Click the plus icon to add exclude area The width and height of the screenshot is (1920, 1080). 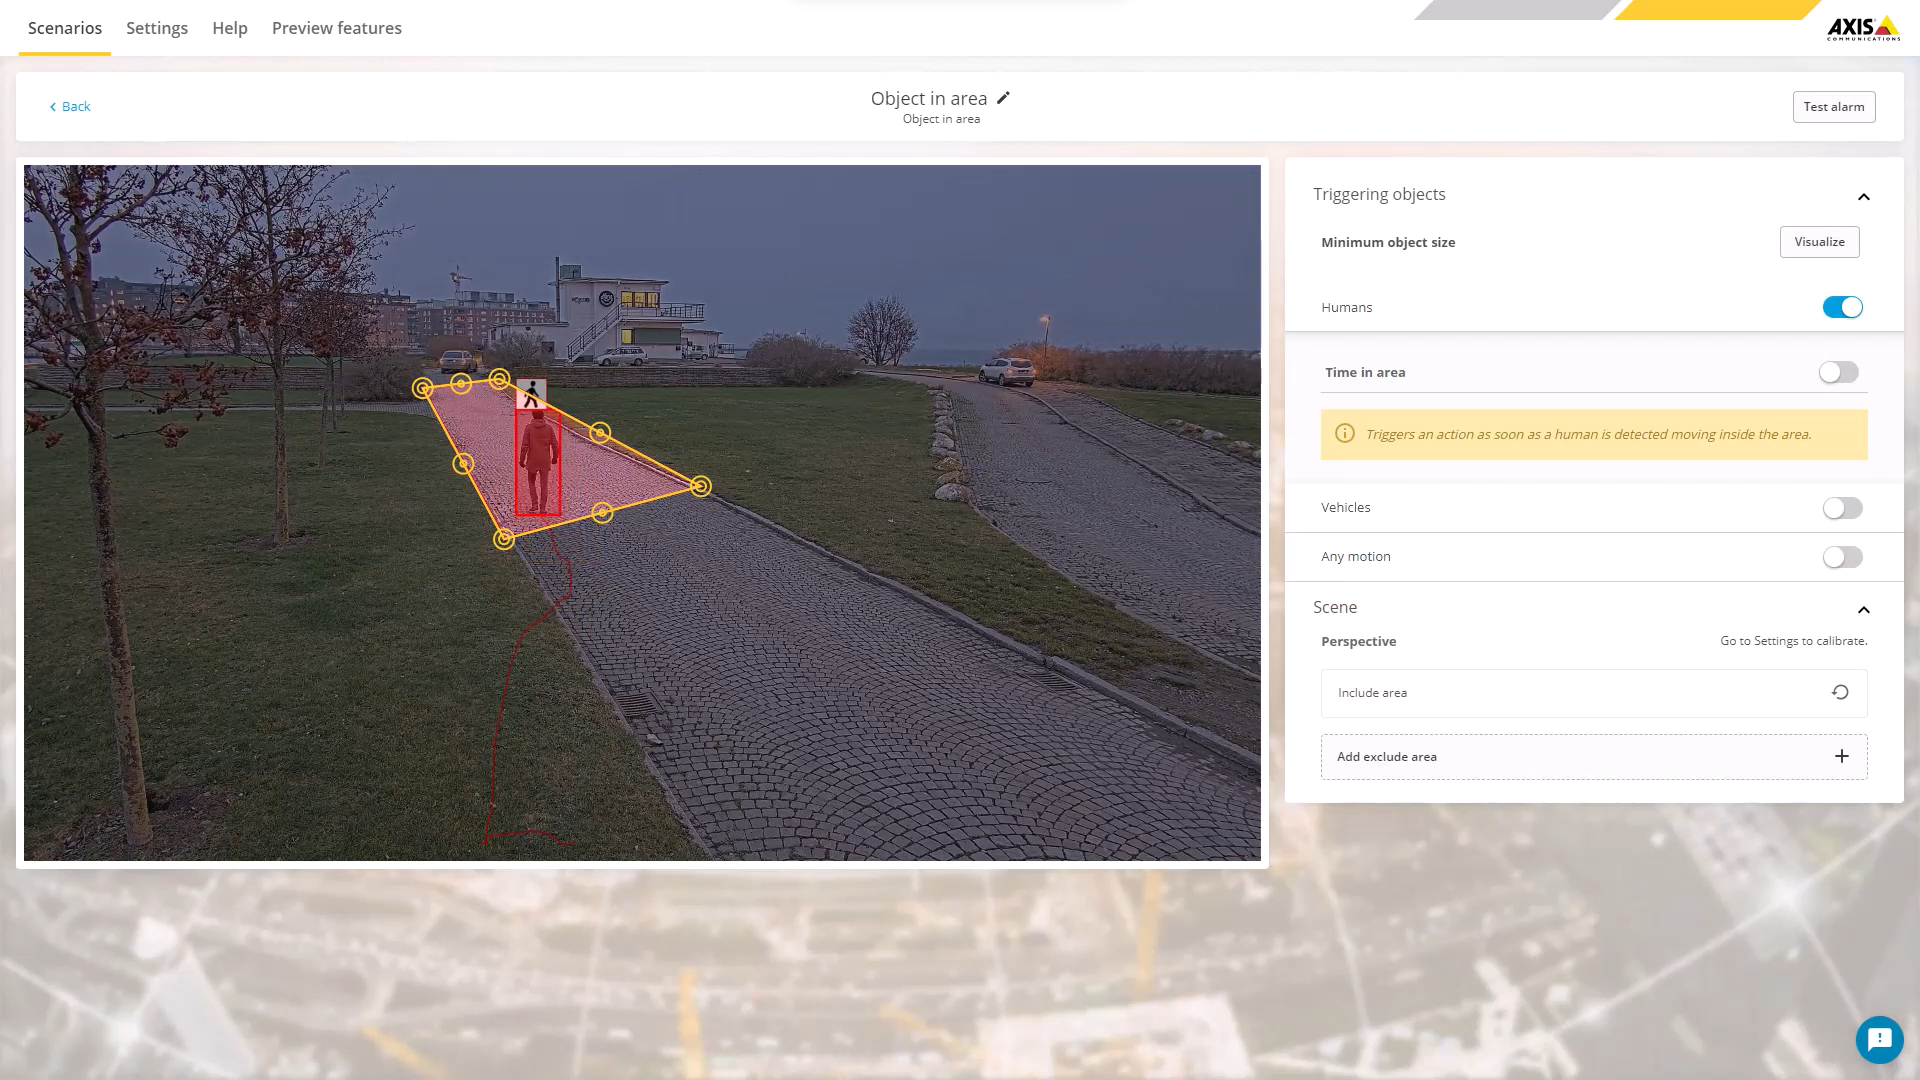1842,756
